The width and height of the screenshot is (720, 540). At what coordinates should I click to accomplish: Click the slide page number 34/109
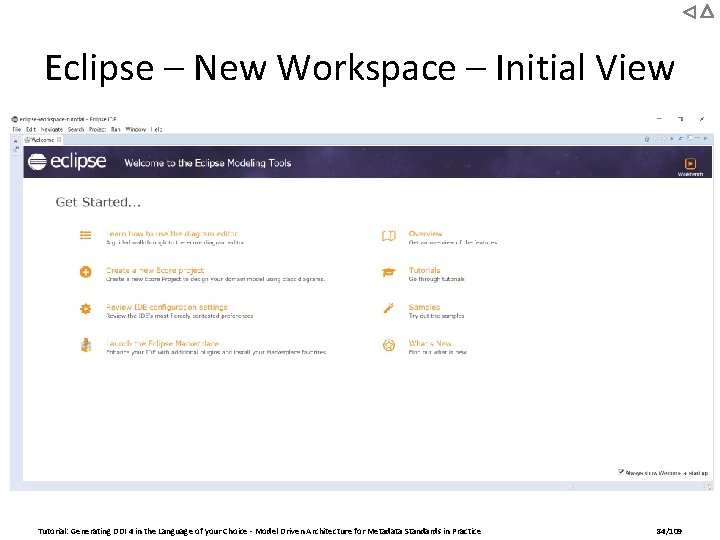[669, 531]
